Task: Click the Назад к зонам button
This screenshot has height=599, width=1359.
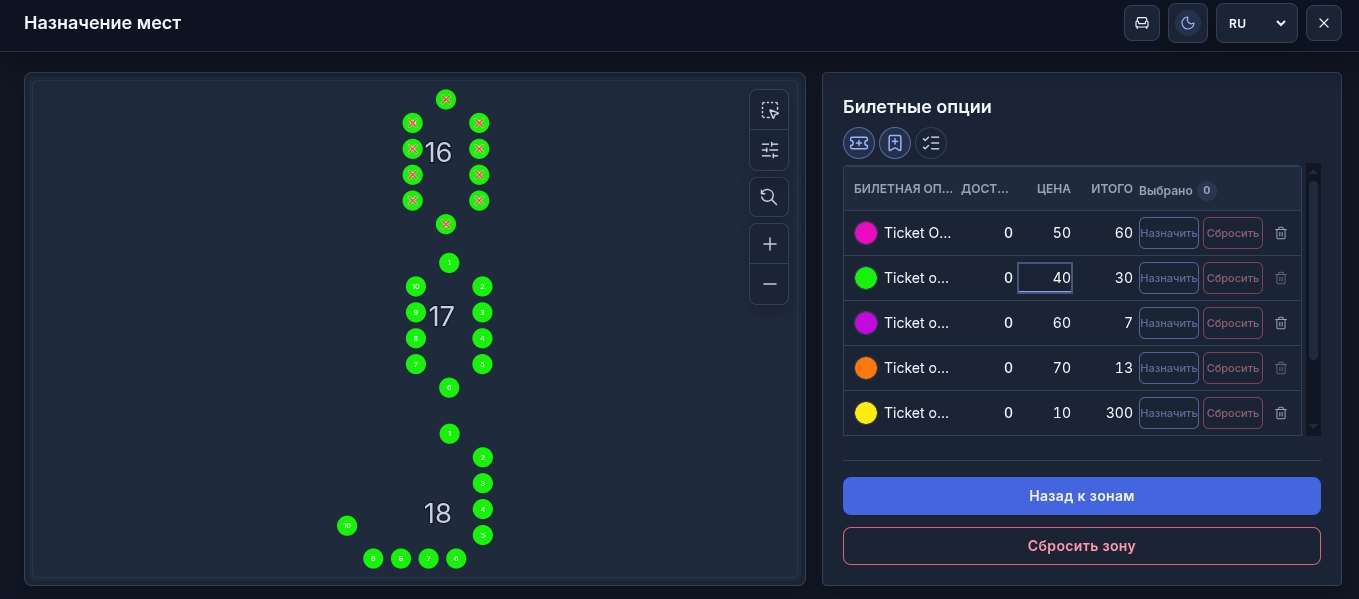Action: click(x=1082, y=496)
